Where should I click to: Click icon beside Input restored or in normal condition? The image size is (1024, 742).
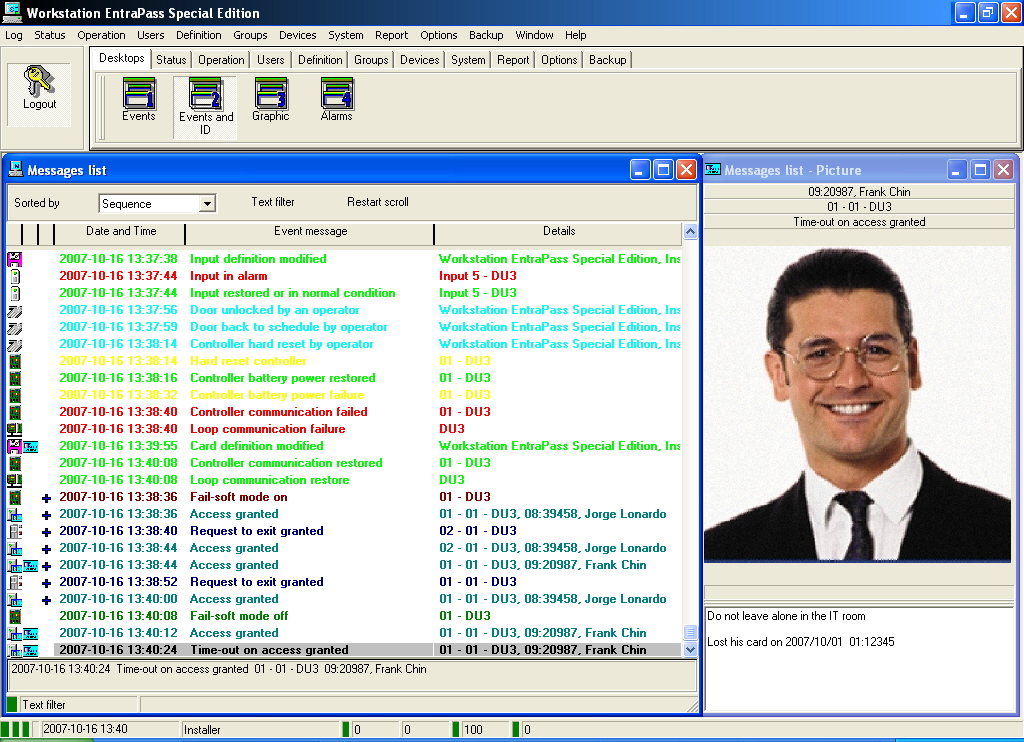[14, 293]
